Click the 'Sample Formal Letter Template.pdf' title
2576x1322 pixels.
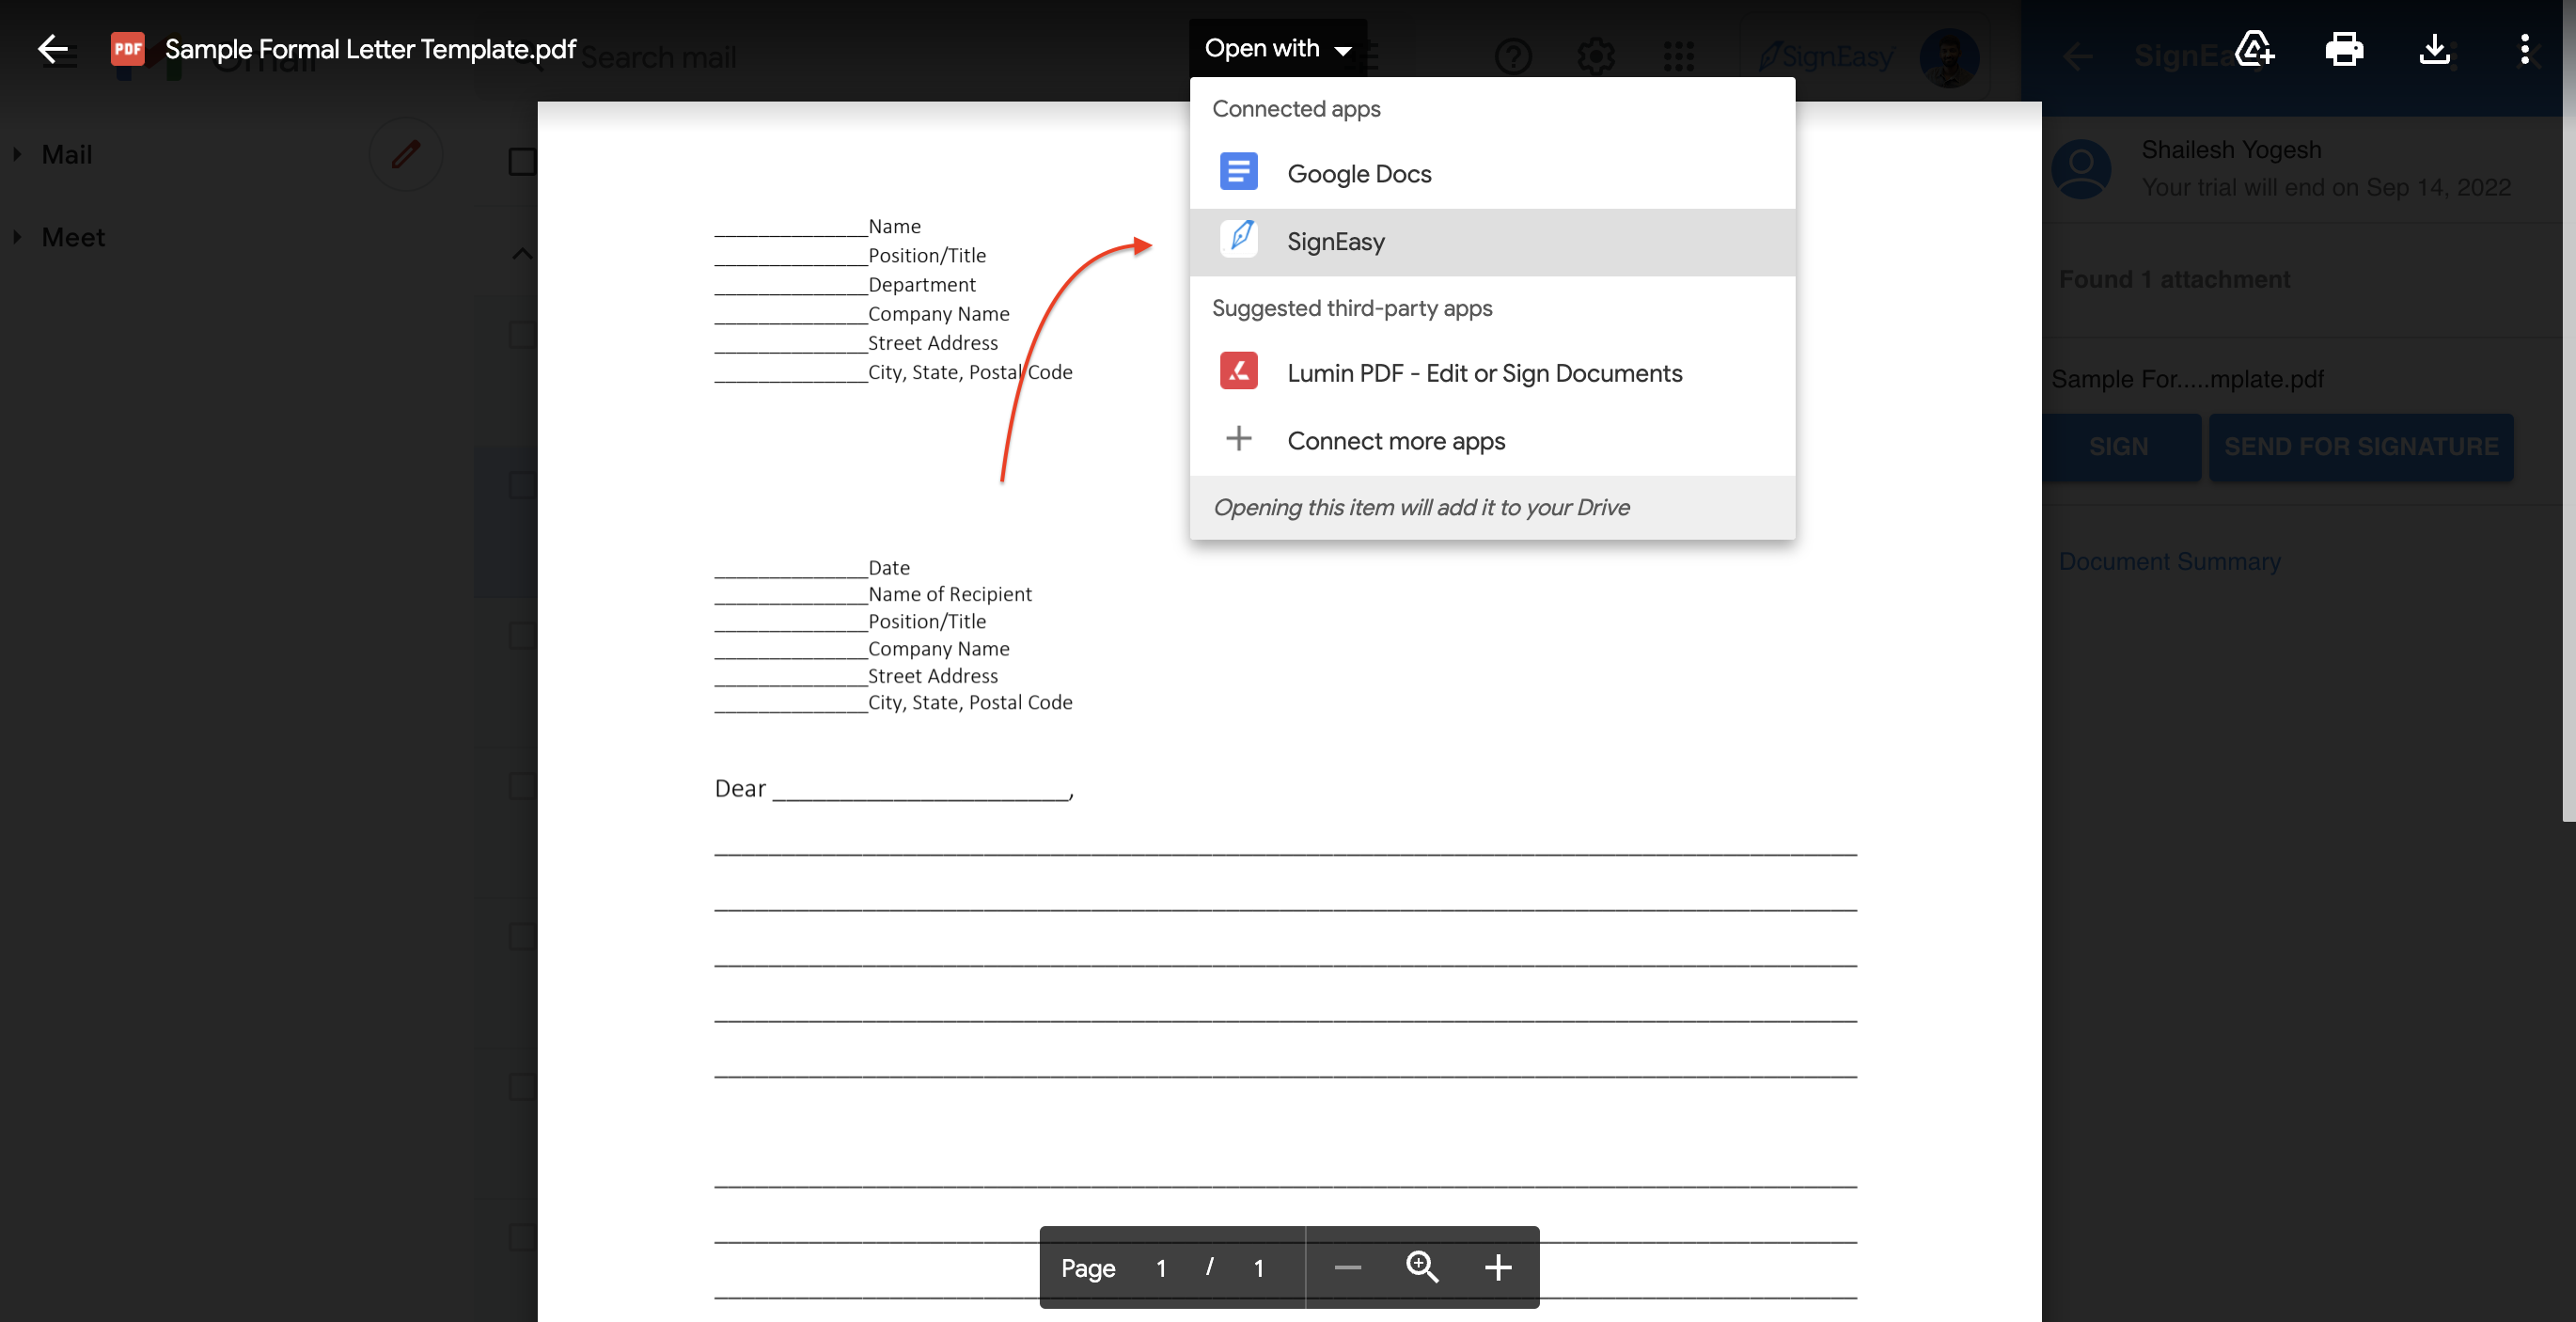370,48
